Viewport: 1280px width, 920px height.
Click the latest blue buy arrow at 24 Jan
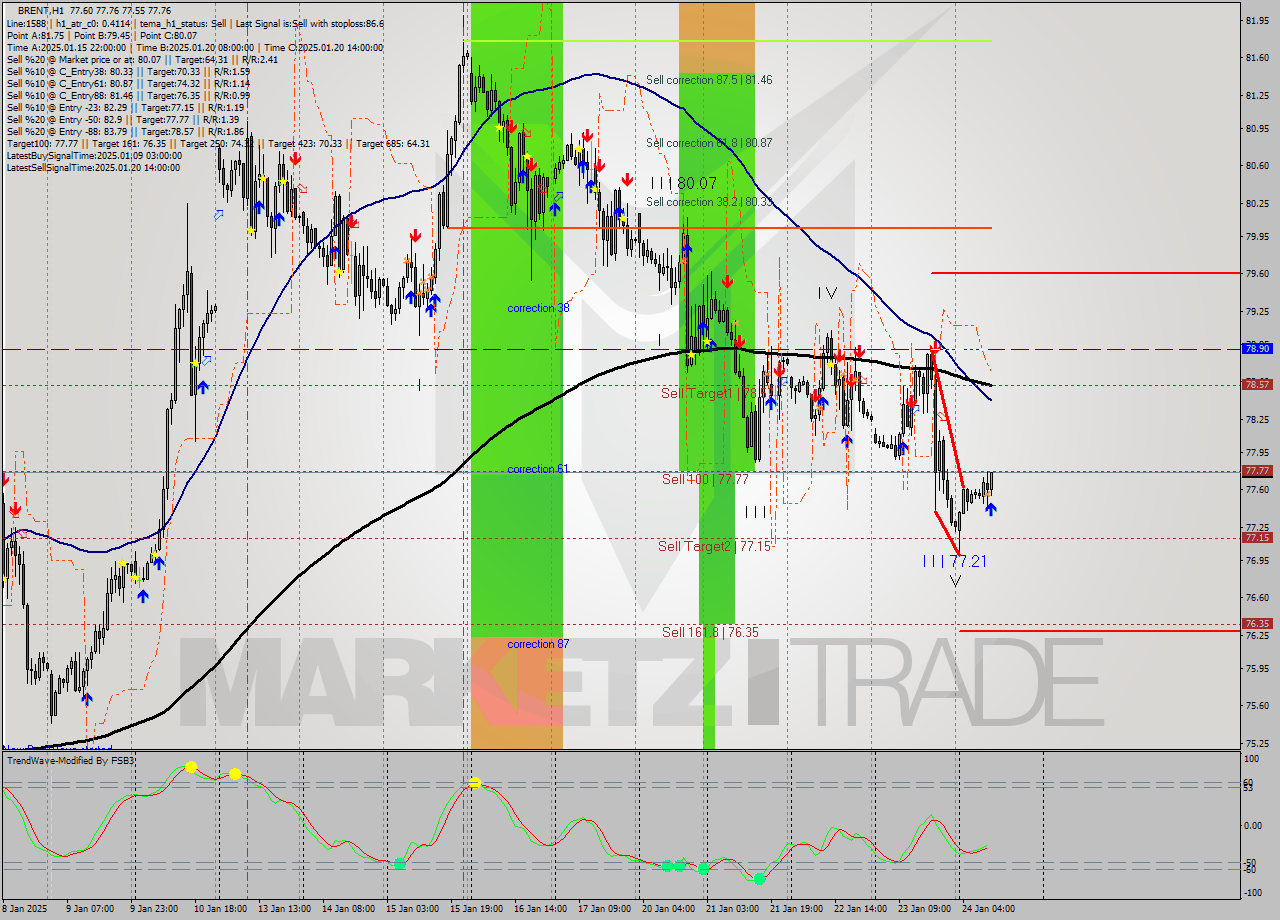[990, 509]
